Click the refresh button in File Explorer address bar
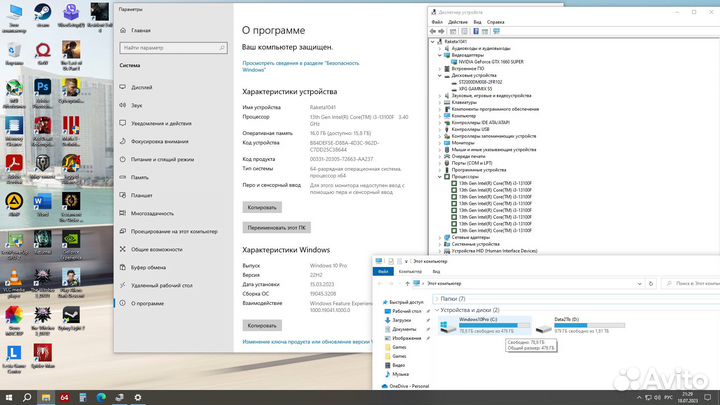The height and width of the screenshot is (405, 720). point(651,284)
